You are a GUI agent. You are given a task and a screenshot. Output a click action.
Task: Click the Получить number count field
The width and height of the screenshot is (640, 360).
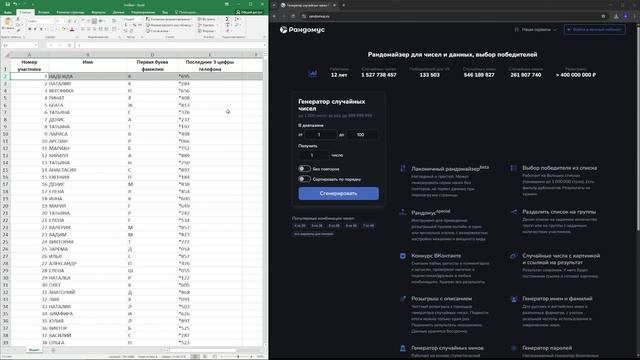pos(313,155)
